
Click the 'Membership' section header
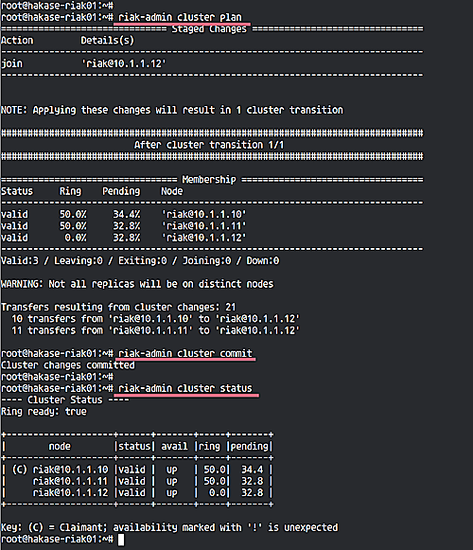click(x=209, y=180)
